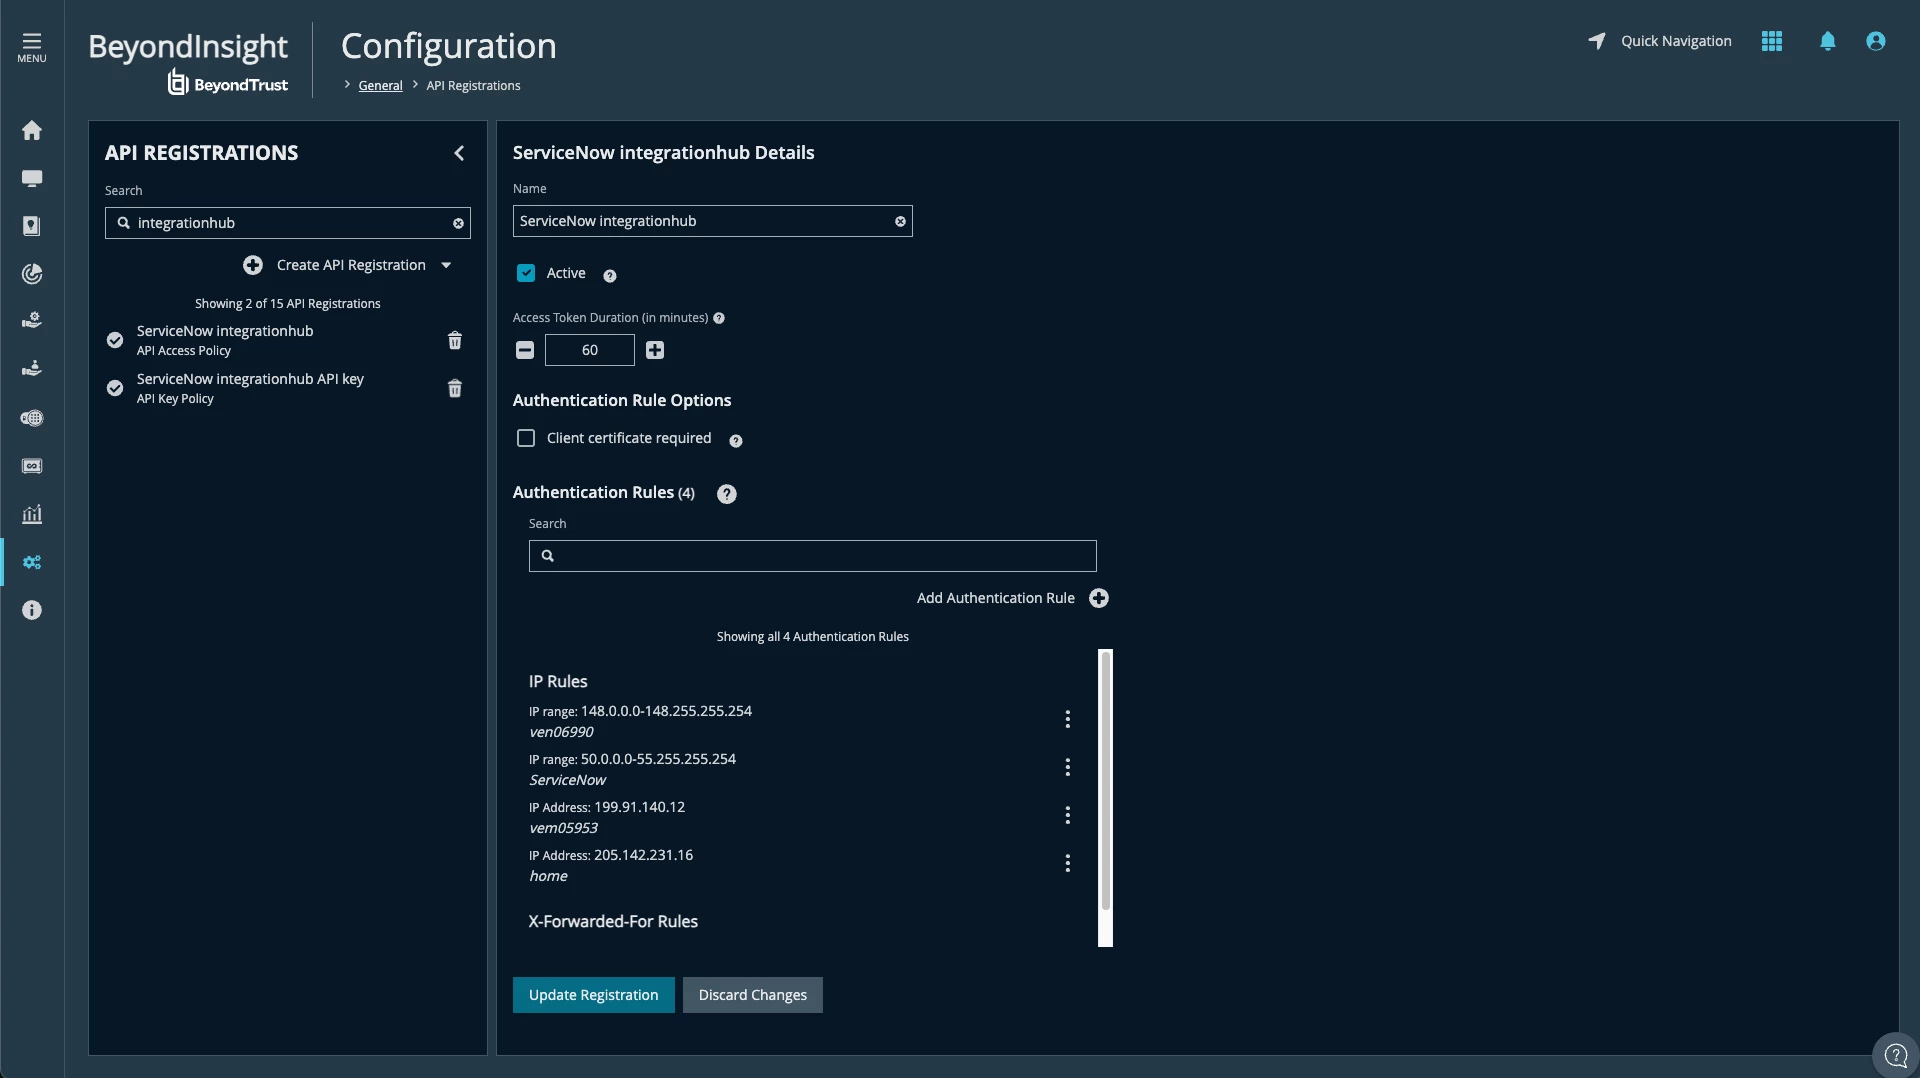
Task: Open the gear-in-hand sidebar icon
Action: tap(32, 321)
